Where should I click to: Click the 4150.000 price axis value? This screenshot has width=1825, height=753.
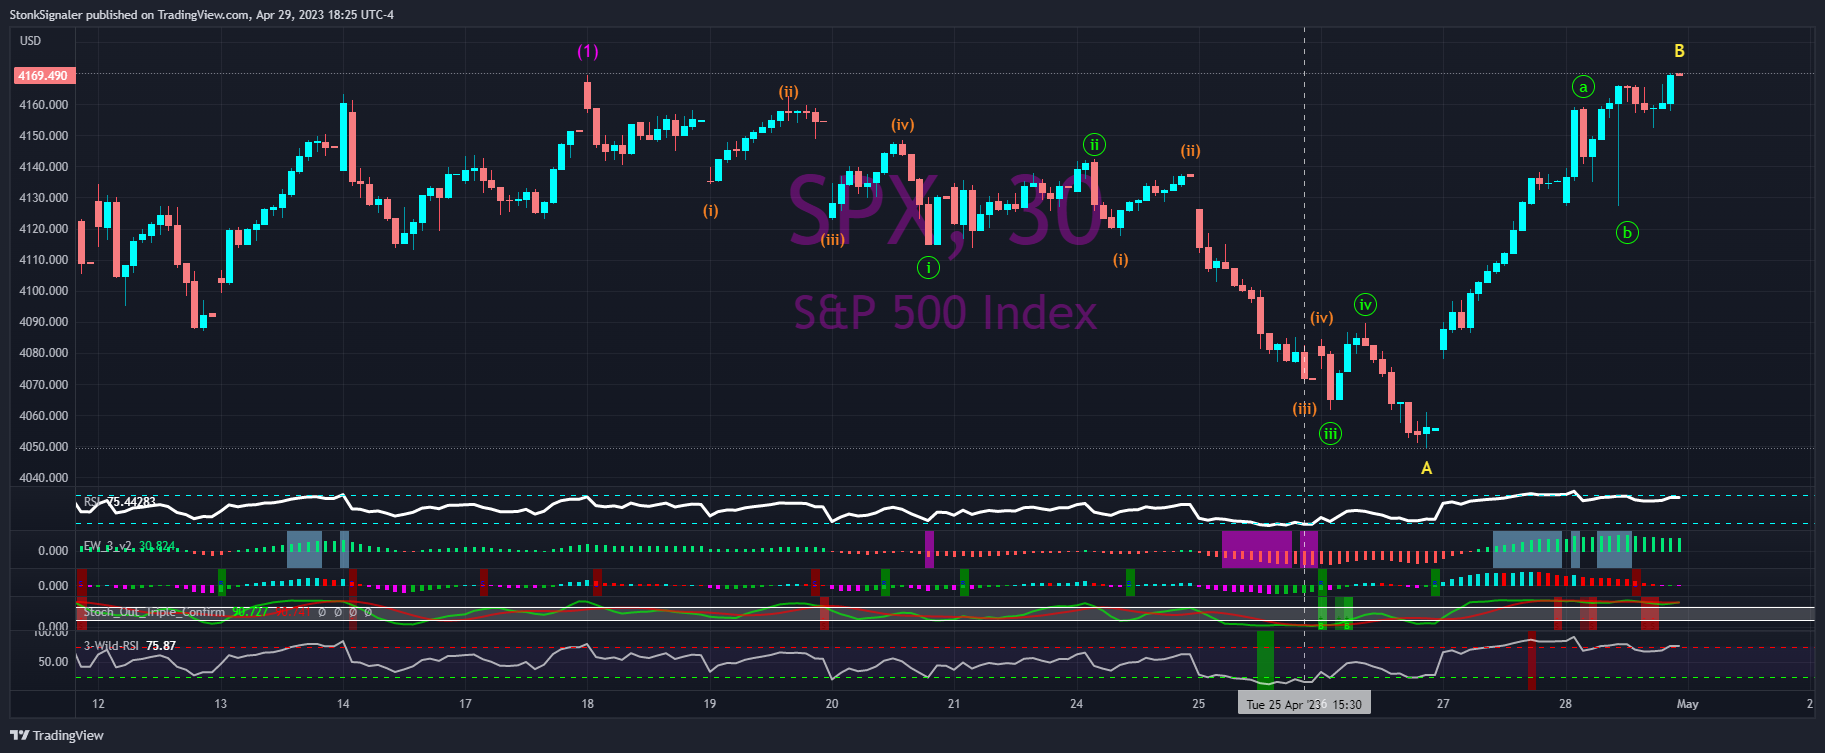click(x=43, y=136)
